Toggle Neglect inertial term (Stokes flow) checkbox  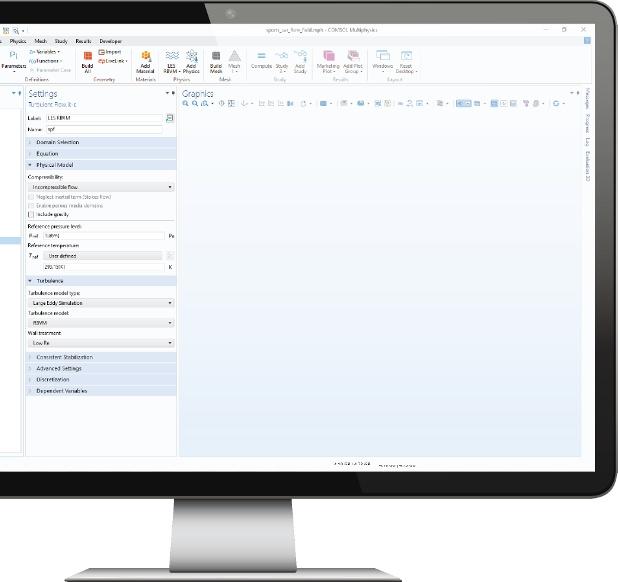click(x=31, y=197)
